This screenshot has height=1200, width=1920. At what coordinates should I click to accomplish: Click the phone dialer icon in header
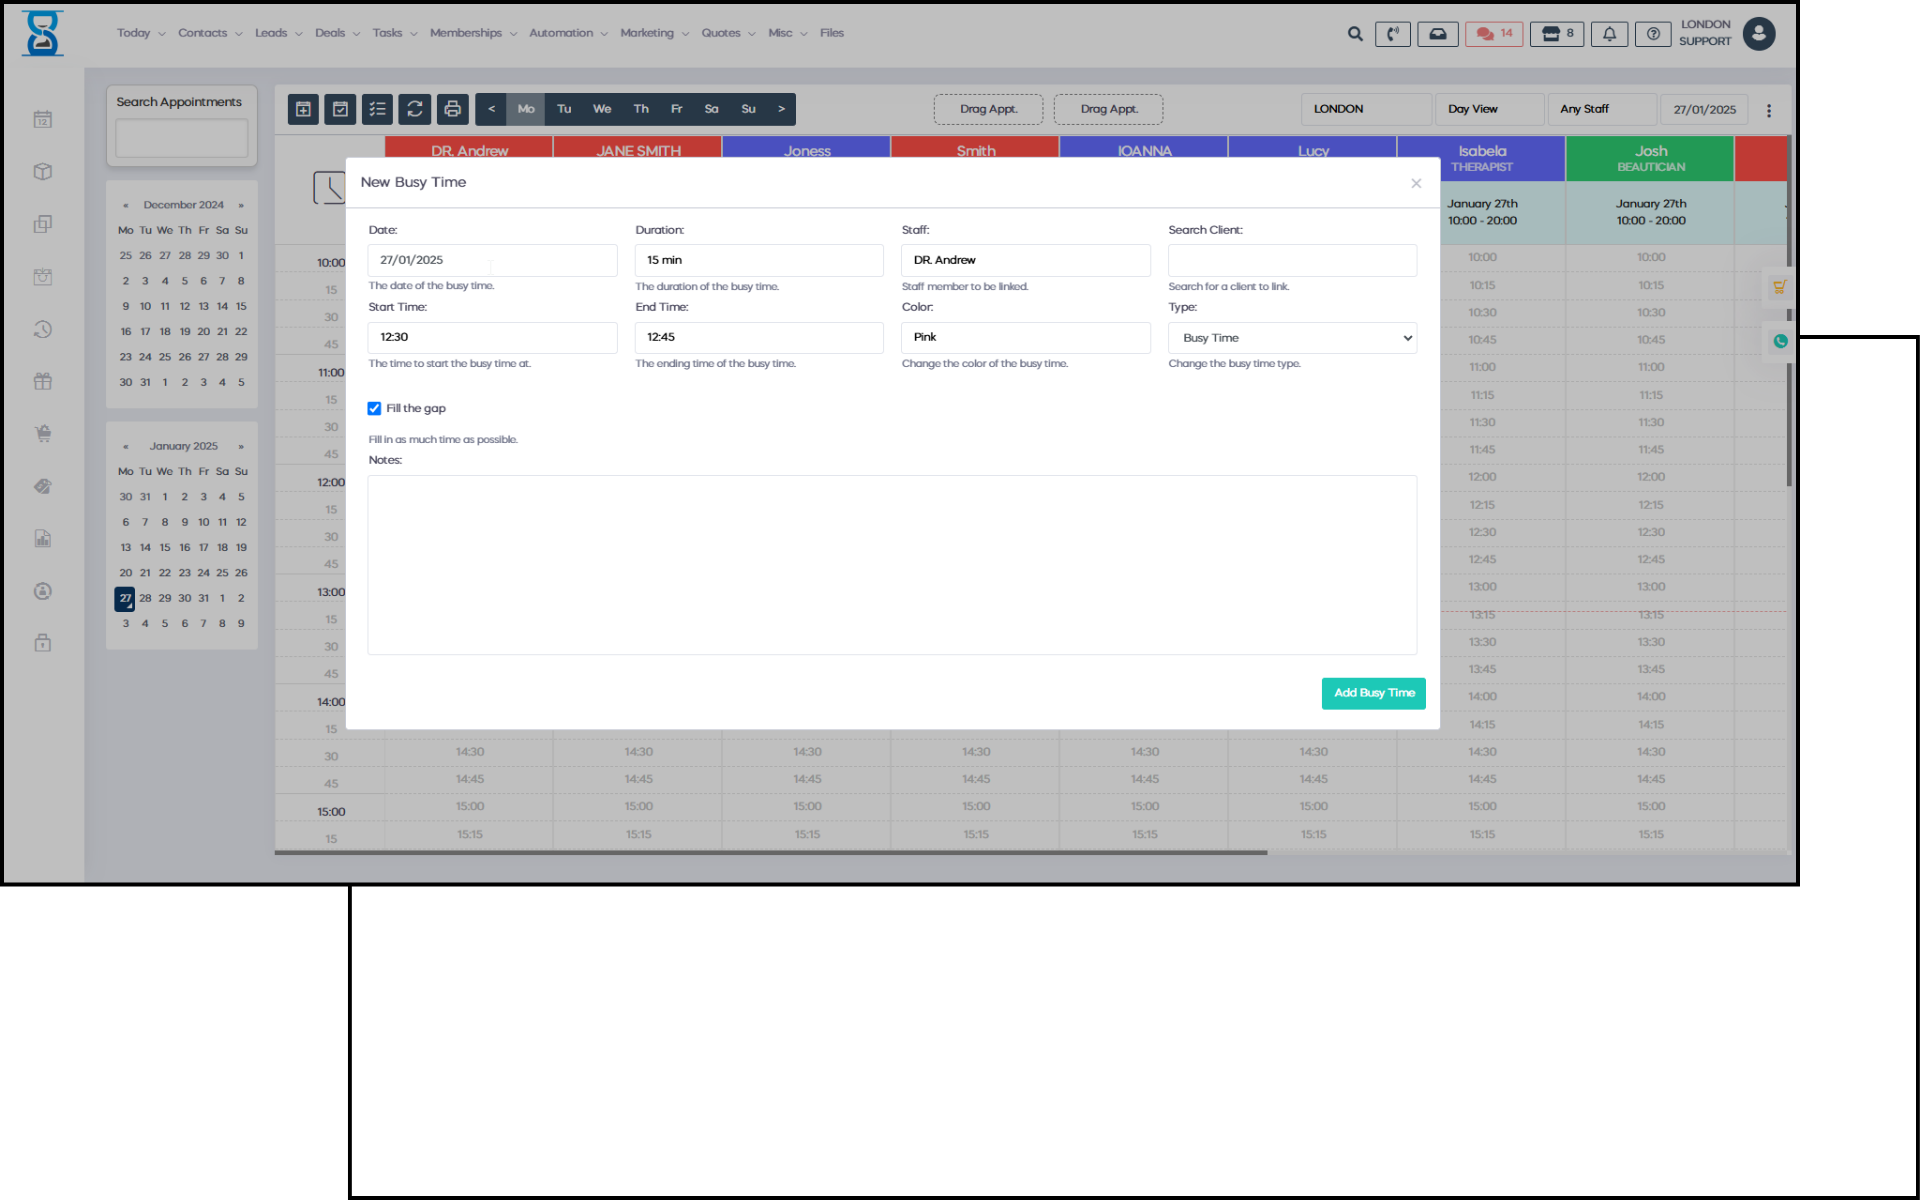coord(1392,34)
